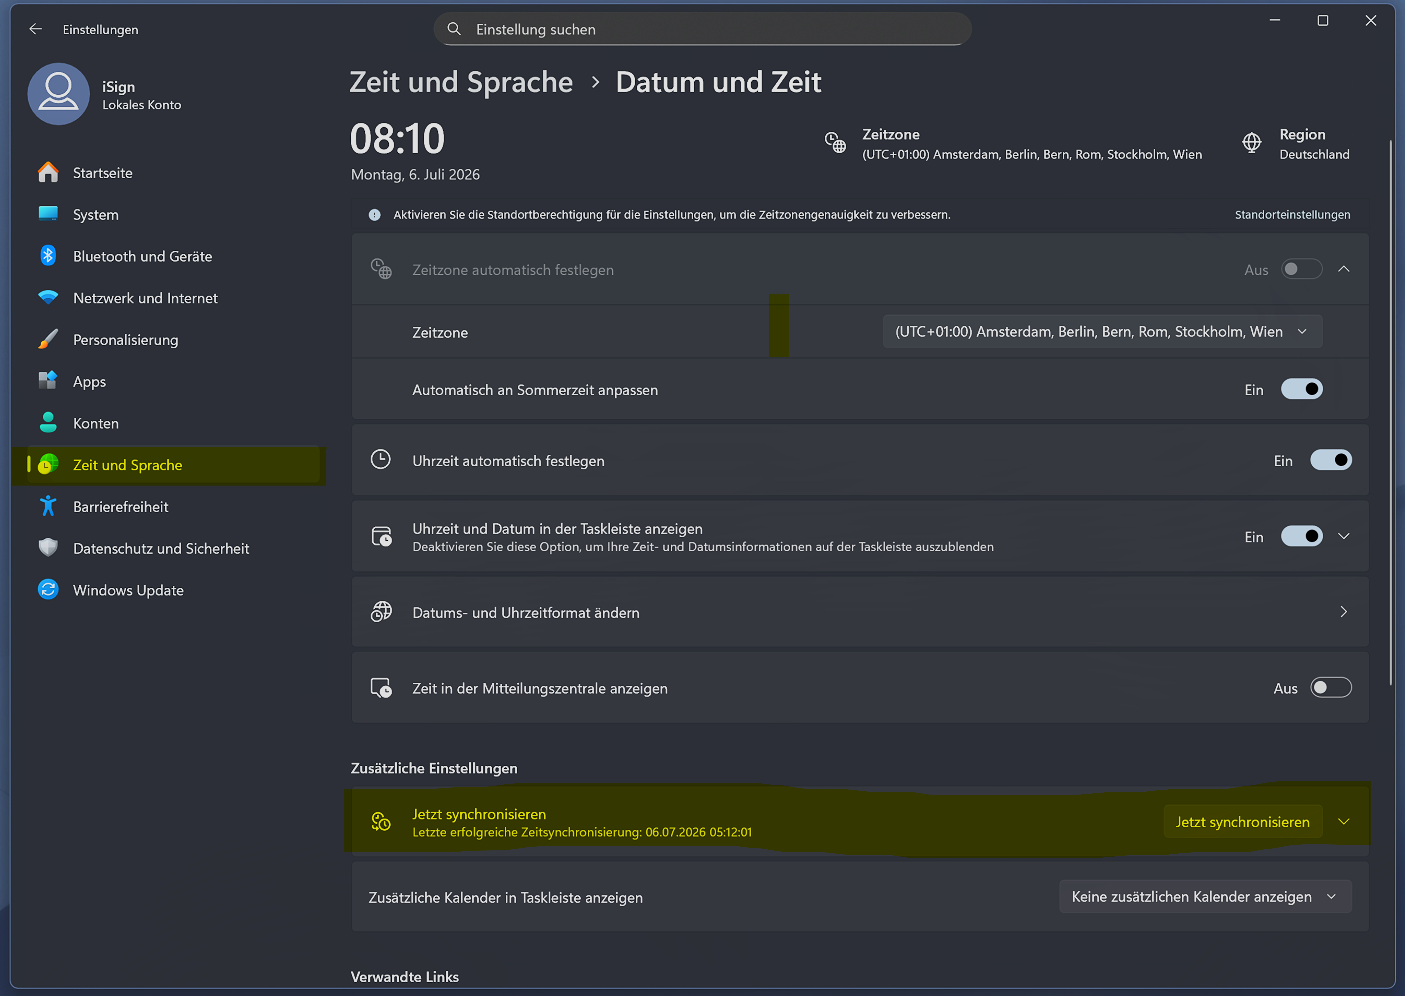Open Windows Update section
Viewport: 1405px width, 996px height.
pos(175,590)
